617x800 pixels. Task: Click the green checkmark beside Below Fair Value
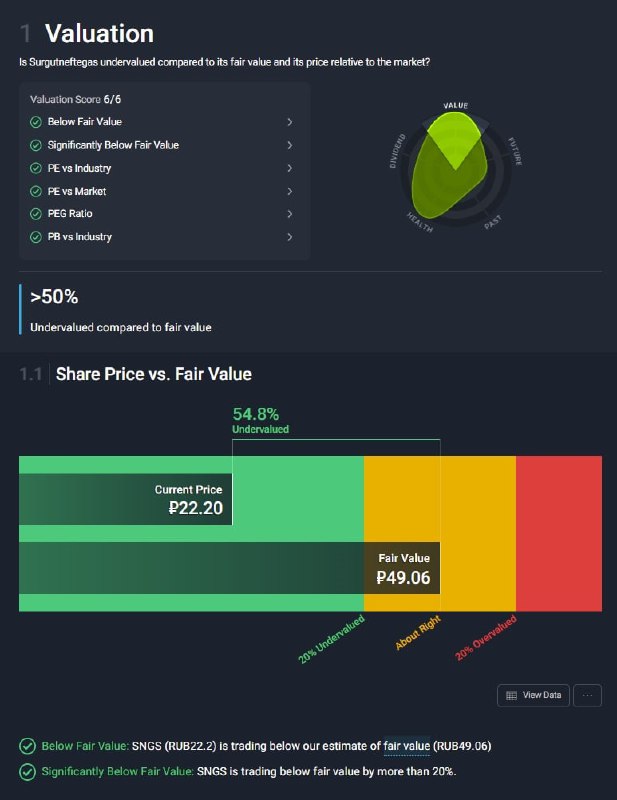click(x=36, y=122)
